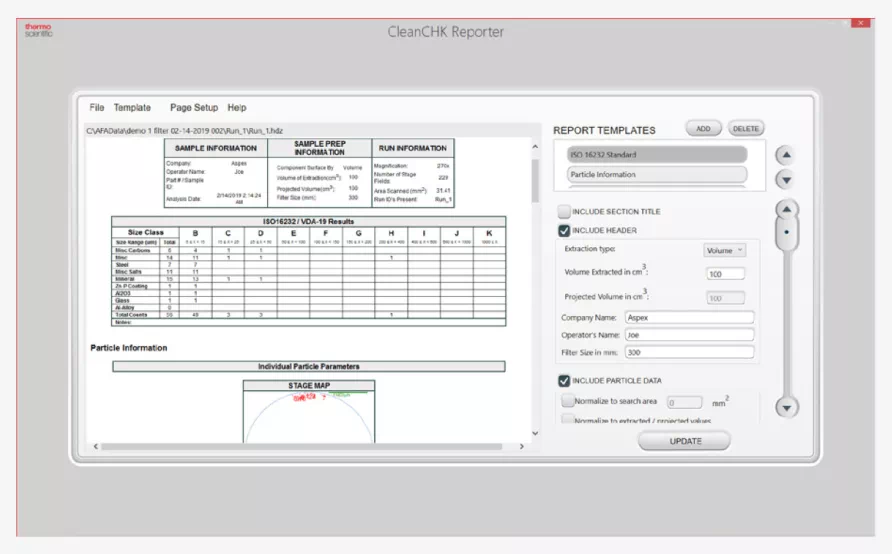The width and height of the screenshot is (892, 554).
Task: Click the RUN INFORMATION header in preview
Action: click(412, 148)
